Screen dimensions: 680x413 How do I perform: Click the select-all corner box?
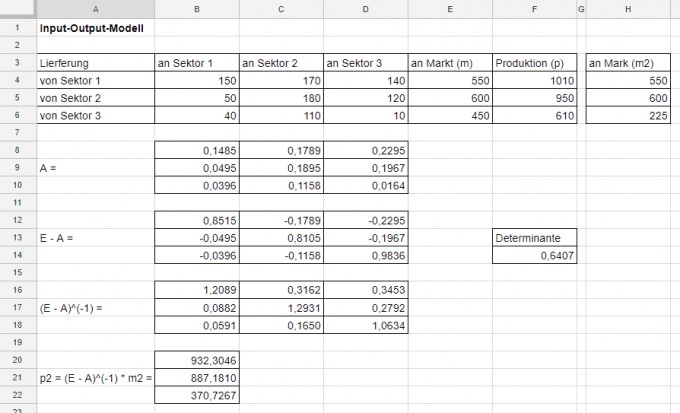pos(18,9)
